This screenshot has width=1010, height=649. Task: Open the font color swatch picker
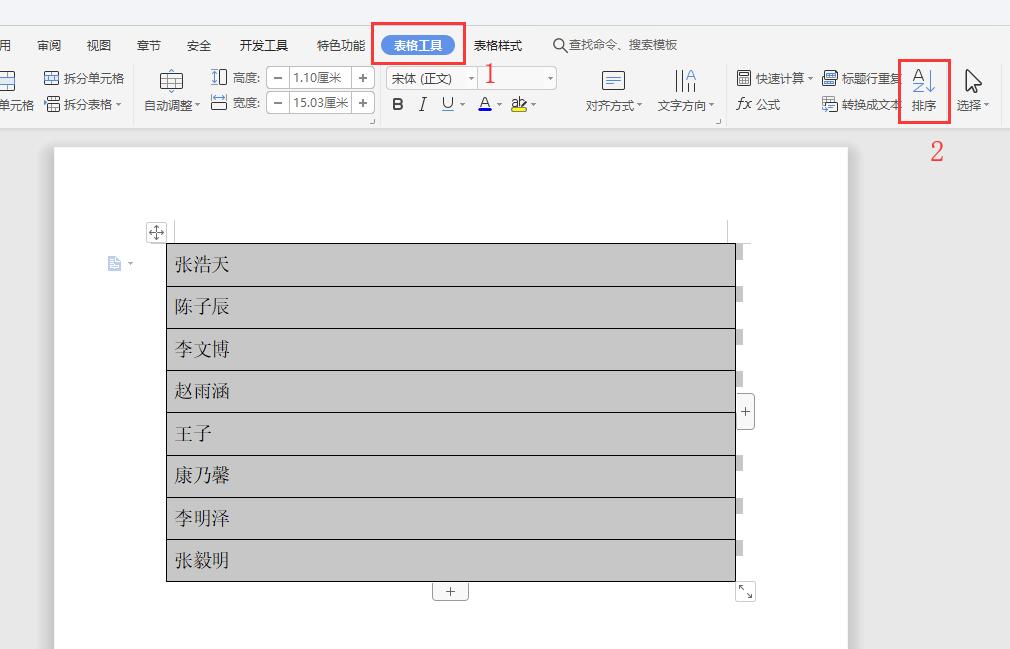[x=483, y=103]
